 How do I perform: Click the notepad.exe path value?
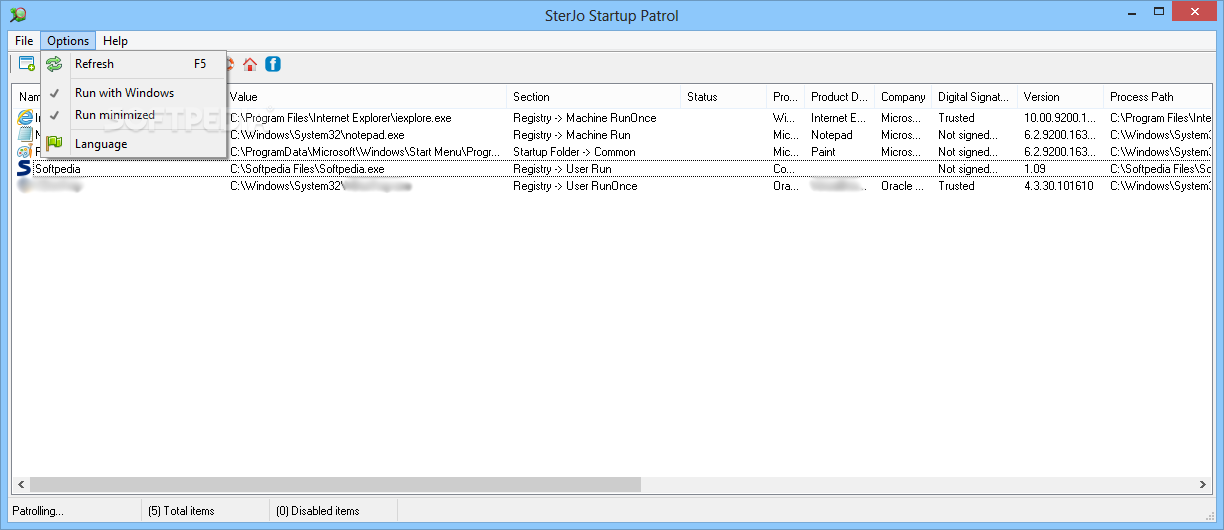(317, 135)
